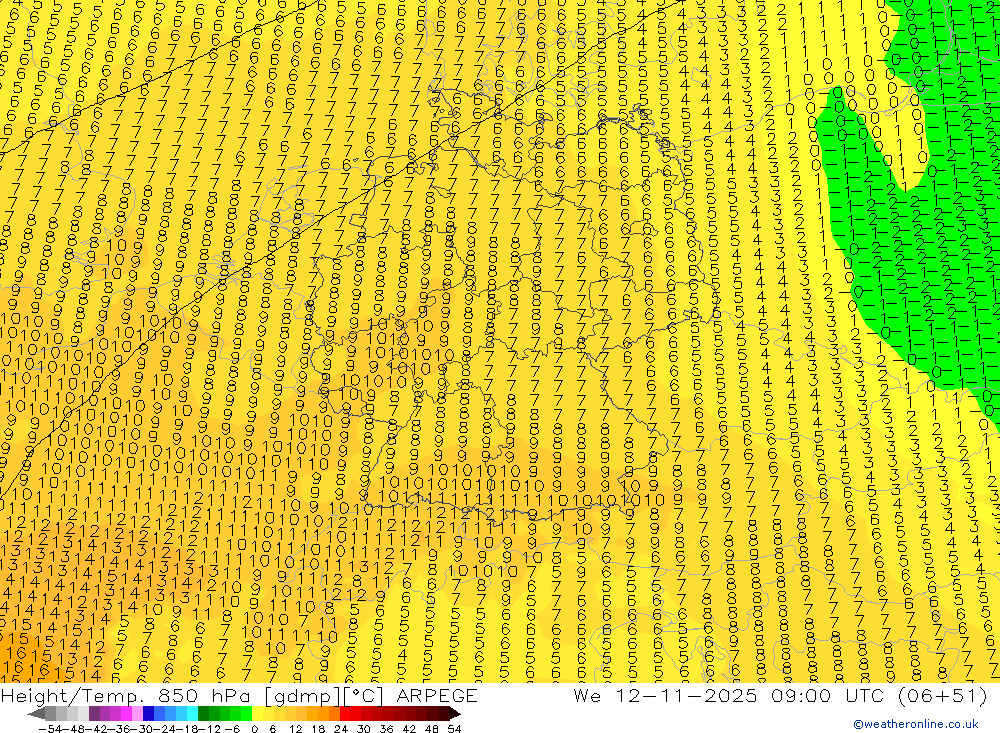The width and height of the screenshot is (1000, 733).
Task: Click the '36' legend tick label
Action: click(x=386, y=729)
